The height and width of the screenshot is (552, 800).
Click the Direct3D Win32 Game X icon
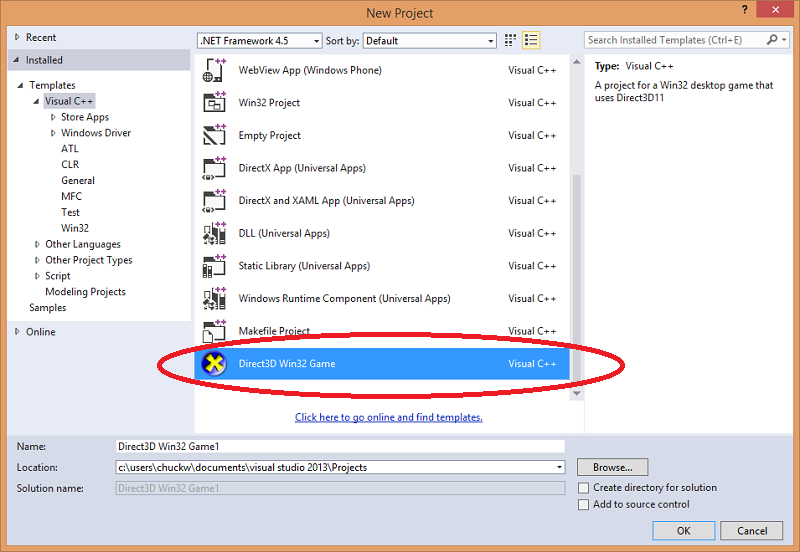(214, 364)
